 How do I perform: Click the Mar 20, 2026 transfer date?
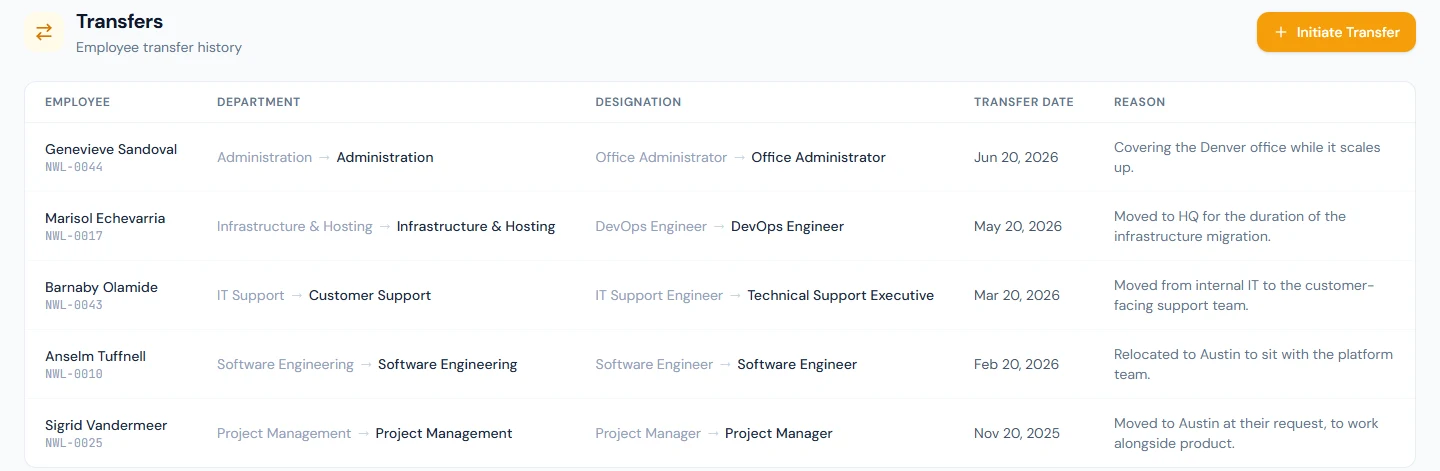coord(1017,295)
